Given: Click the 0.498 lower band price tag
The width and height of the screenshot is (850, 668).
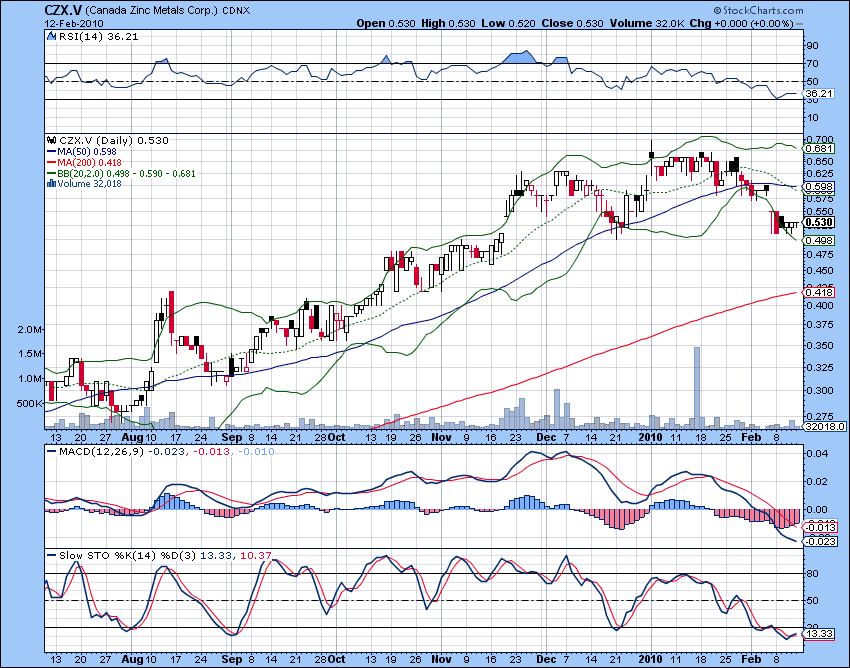Looking at the screenshot, I should pos(819,240).
